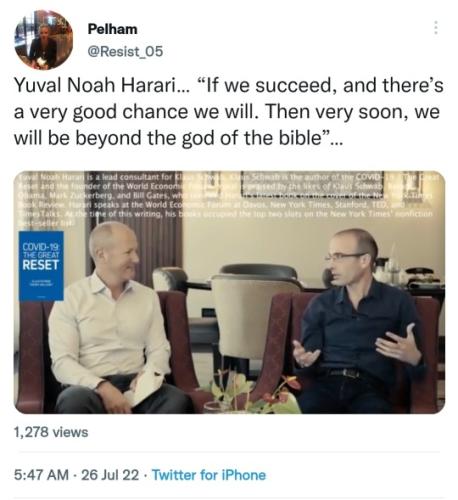
Task: Click the 'If we succeed' quote line
Action: click(229, 85)
